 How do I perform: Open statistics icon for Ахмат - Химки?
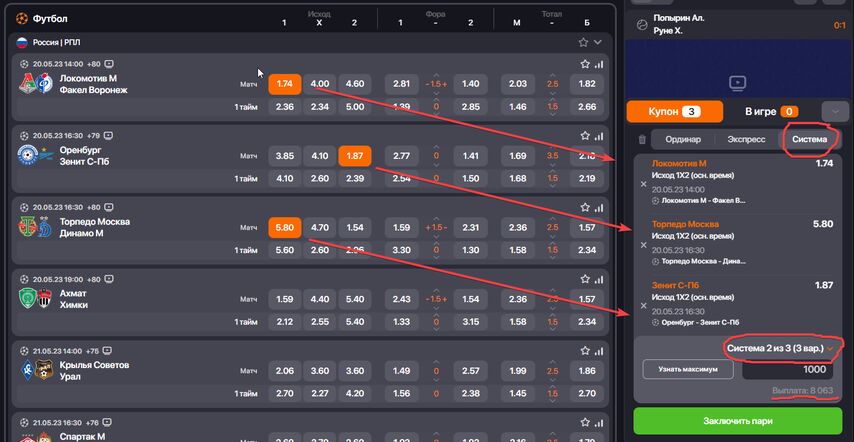pos(599,279)
